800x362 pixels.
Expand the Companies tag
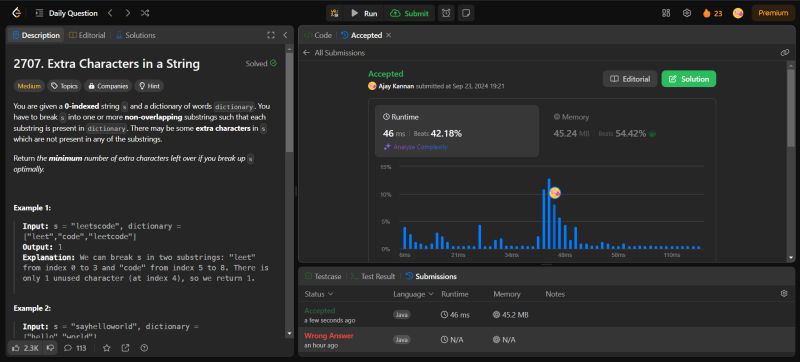pos(108,86)
